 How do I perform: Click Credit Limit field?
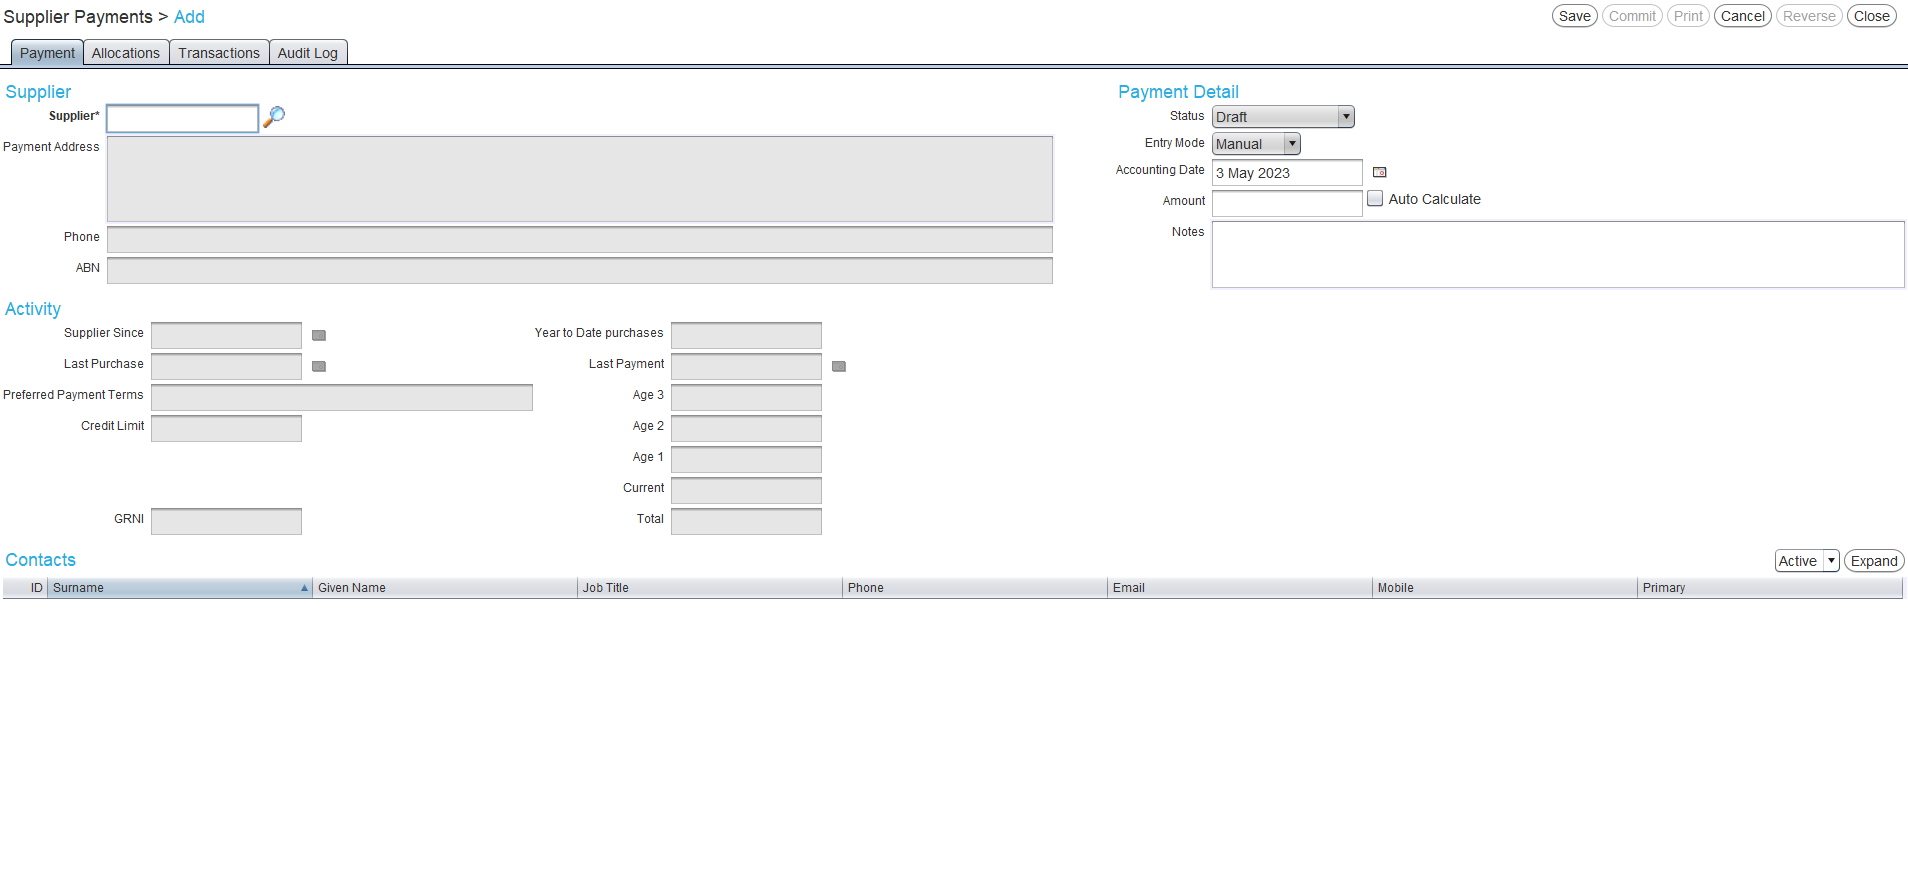[226, 428]
